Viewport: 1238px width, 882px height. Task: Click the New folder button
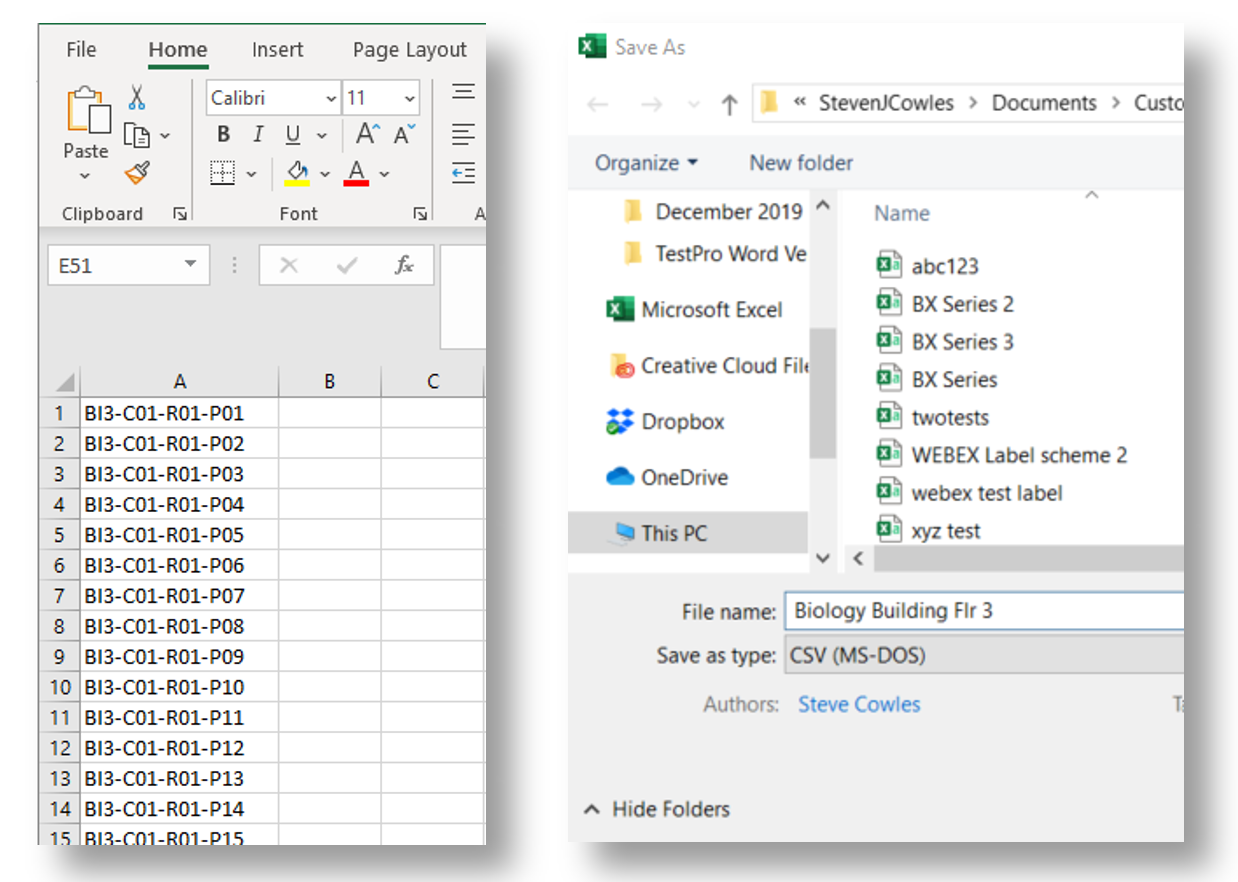pyautogui.click(x=800, y=163)
